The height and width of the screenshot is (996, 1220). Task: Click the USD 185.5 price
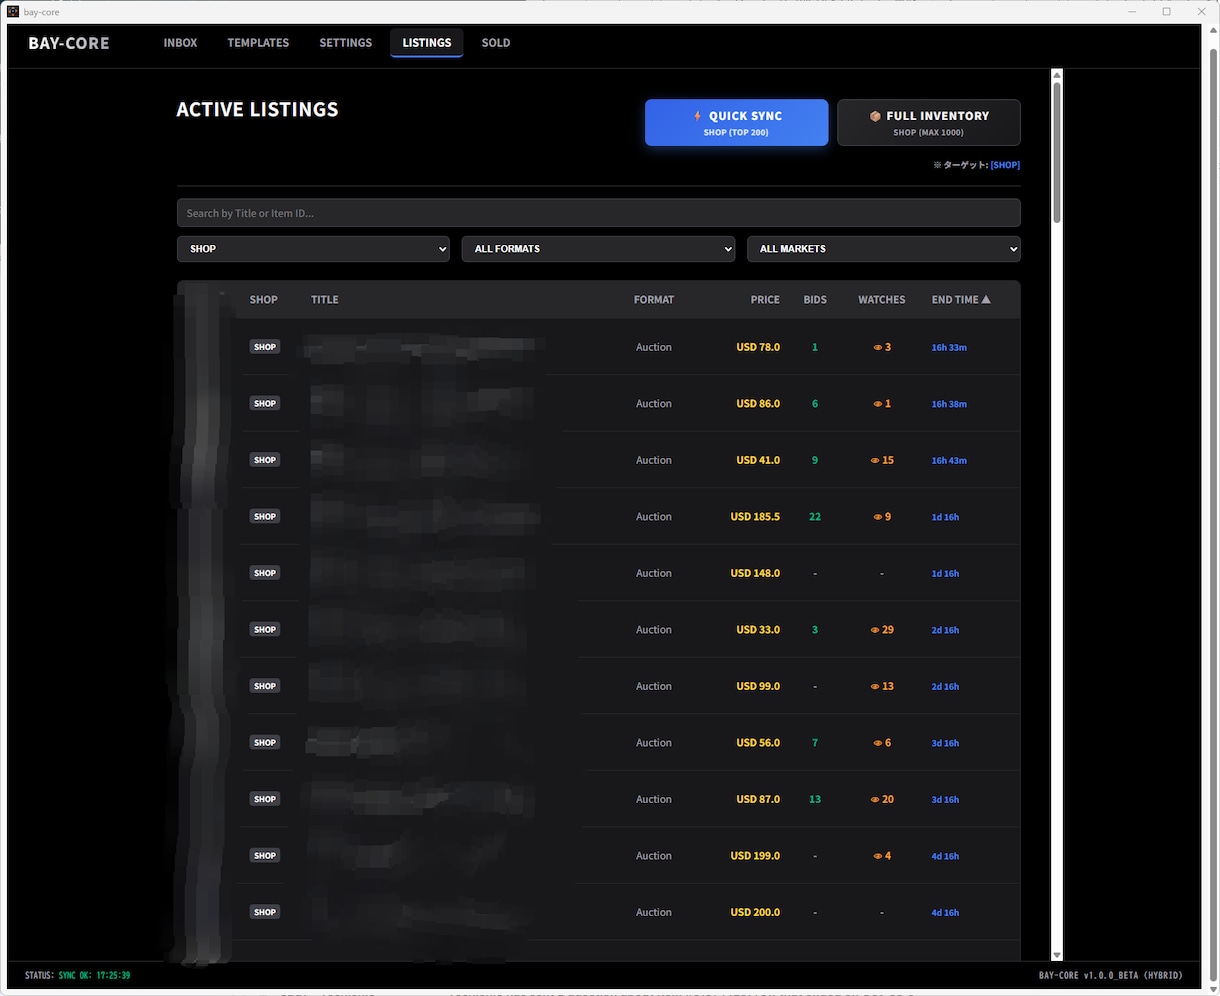pyautogui.click(x=755, y=517)
